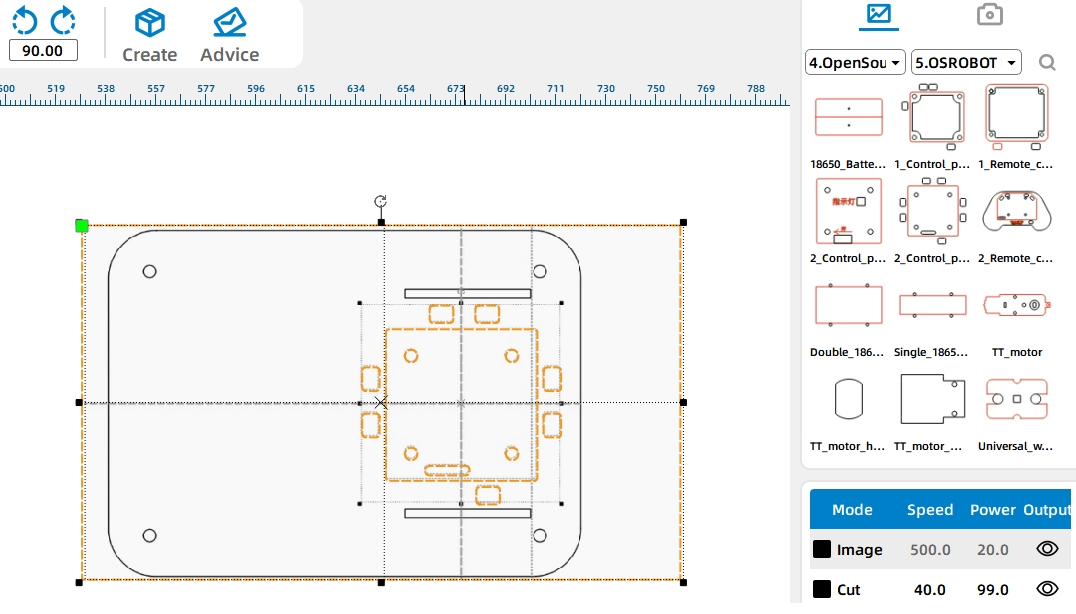Click the green top-left anchor handle
The height and width of the screenshot is (614, 1076).
point(81,226)
